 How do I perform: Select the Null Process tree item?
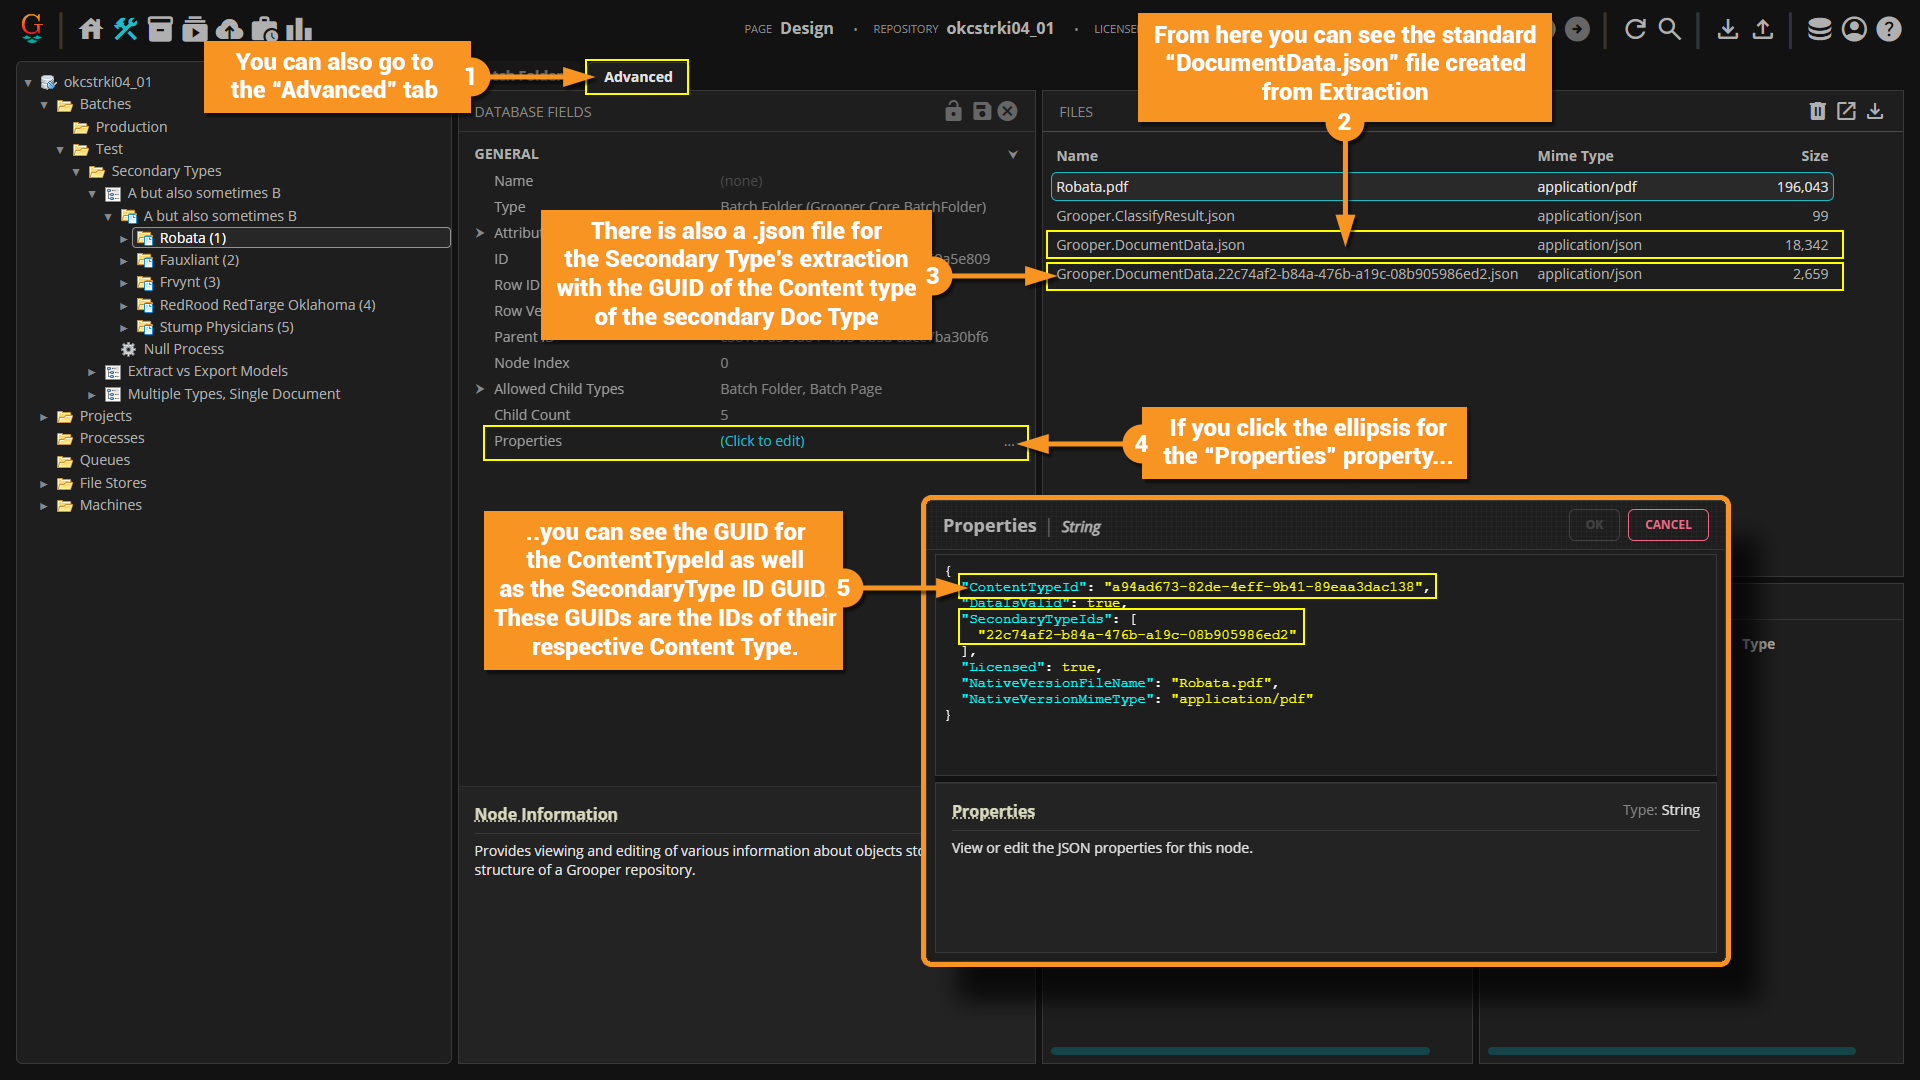(x=183, y=349)
